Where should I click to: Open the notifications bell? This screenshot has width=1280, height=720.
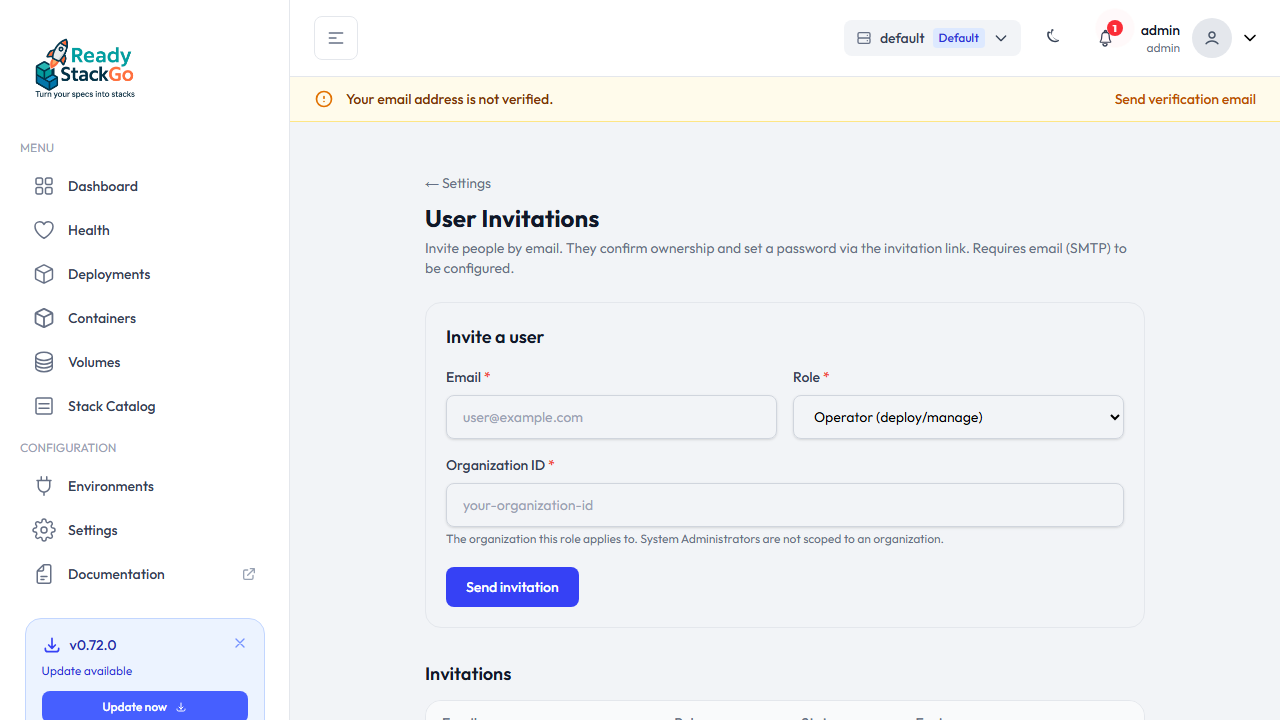pyautogui.click(x=1105, y=39)
